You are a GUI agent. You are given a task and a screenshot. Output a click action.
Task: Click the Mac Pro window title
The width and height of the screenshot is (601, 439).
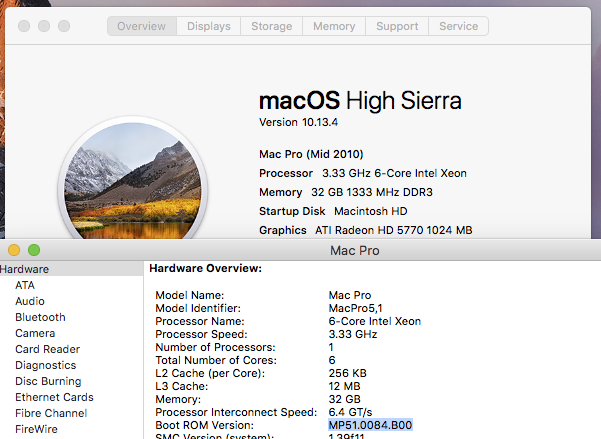[355, 250]
